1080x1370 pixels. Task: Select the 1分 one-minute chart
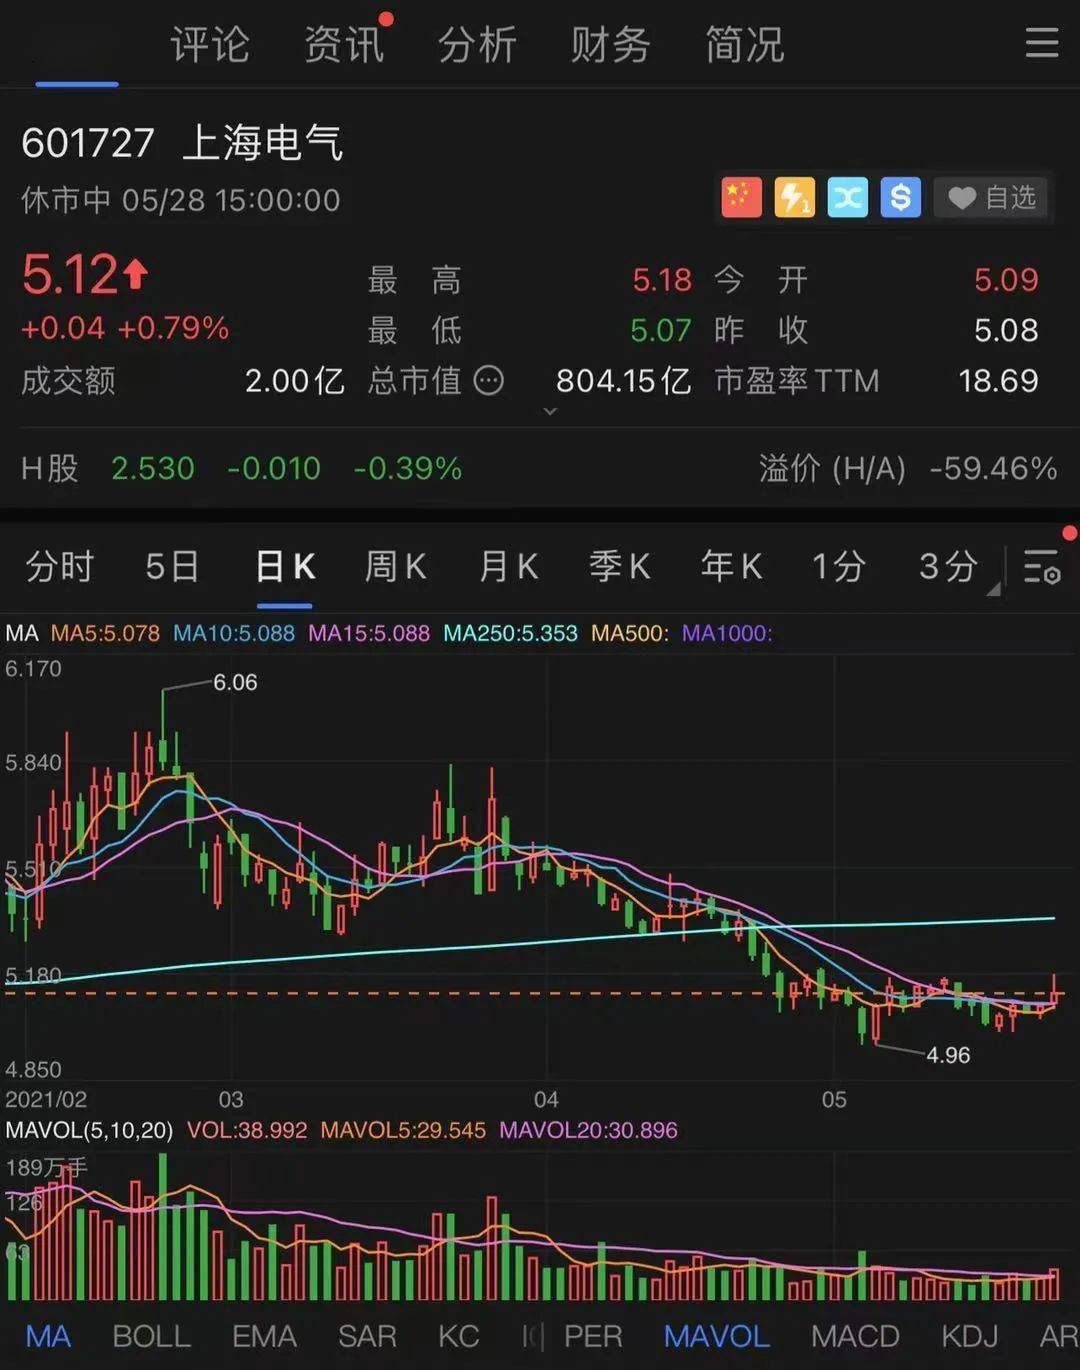pyautogui.click(x=838, y=567)
